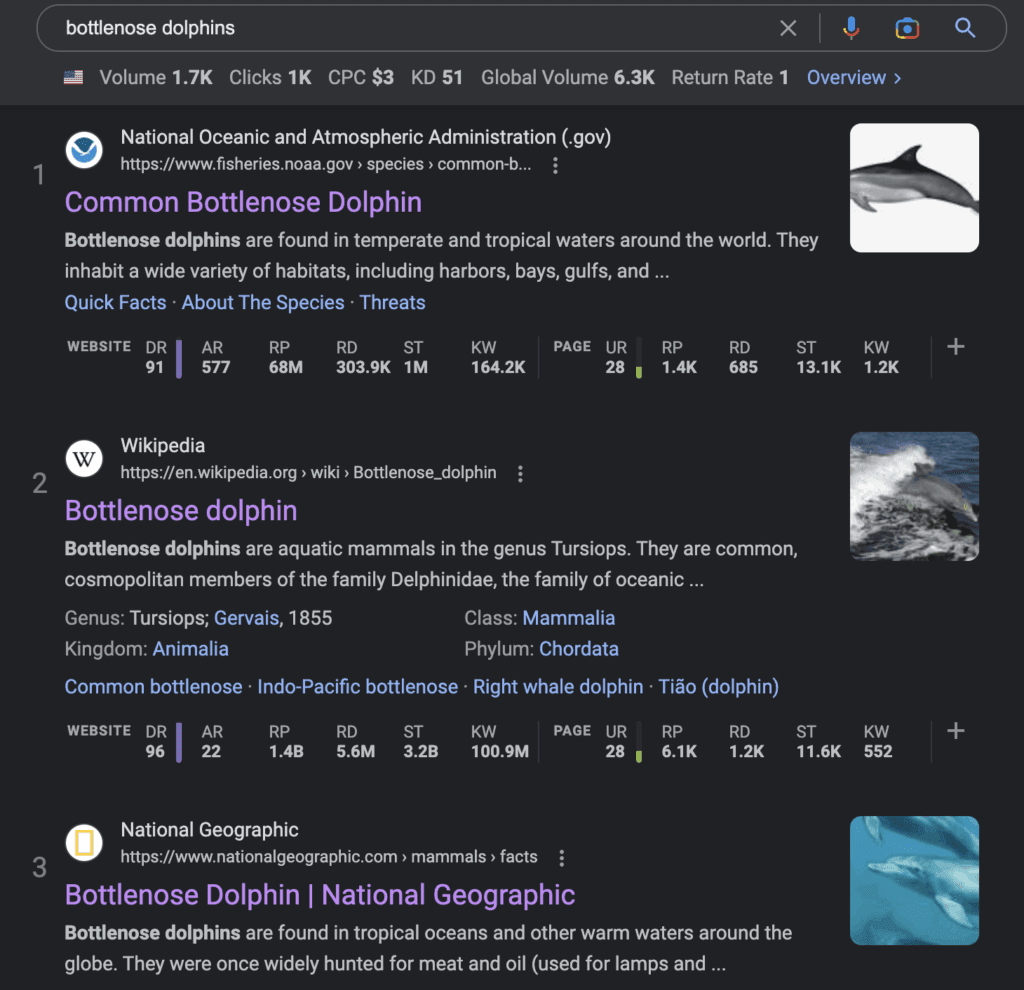The width and height of the screenshot is (1024, 990).
Task: Follow the About The Species sitelink
Action: point(263,302)
